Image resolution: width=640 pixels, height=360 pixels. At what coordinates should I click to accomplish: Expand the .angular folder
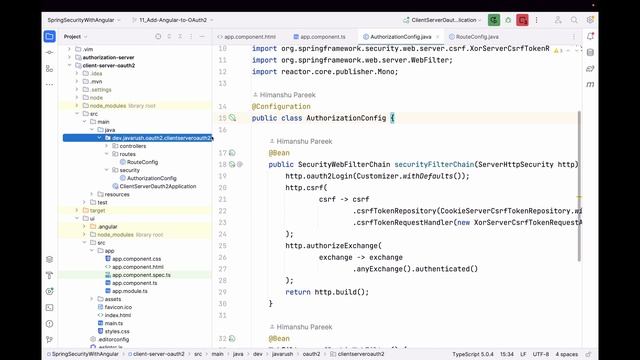tap(84, 227)
